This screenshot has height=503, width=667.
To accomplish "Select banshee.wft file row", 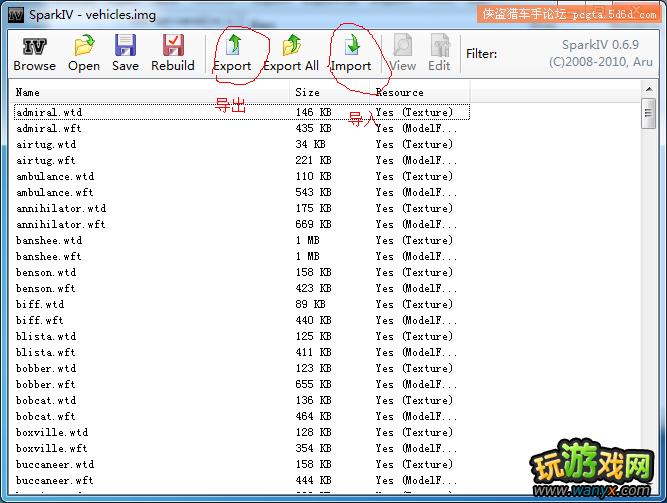I will (242, 256).
